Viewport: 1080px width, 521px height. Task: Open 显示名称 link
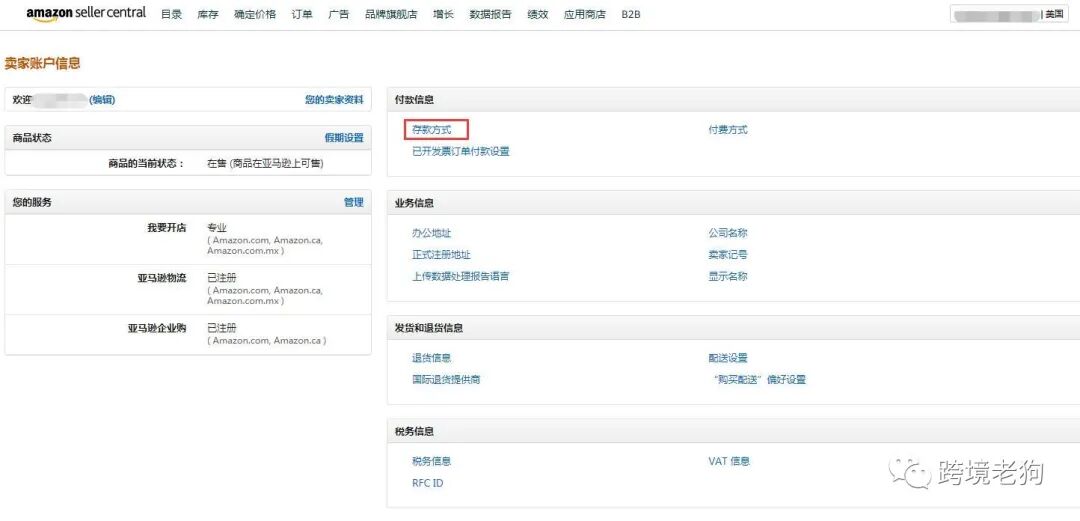pyautogui.click(x=728, y=276)
